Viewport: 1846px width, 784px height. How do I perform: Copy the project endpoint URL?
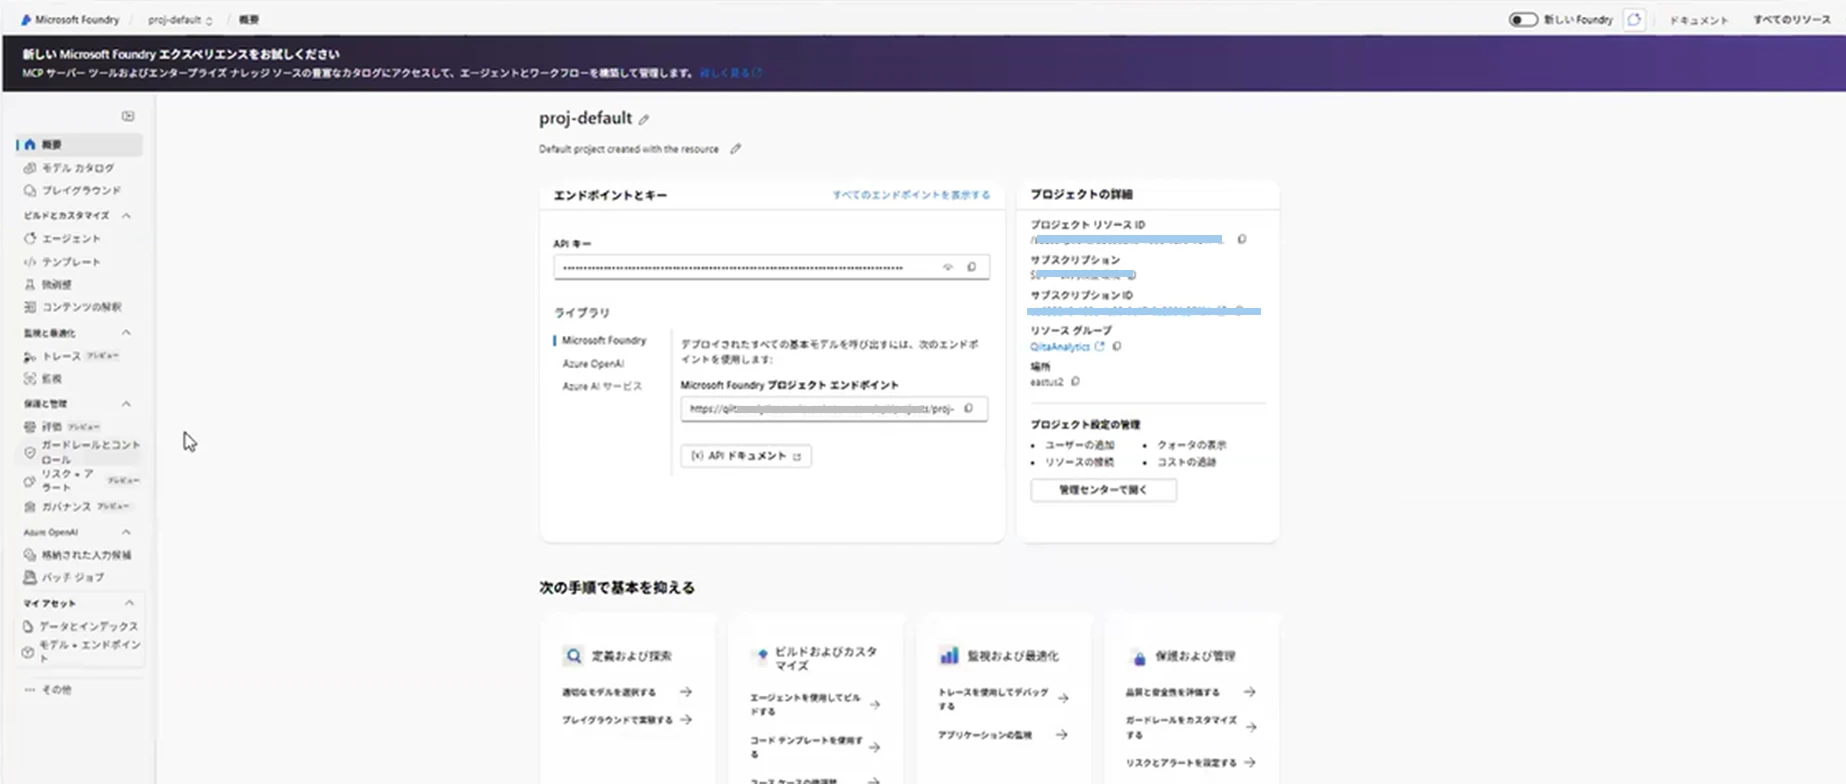pyautogui.click(x=968, y=408)
